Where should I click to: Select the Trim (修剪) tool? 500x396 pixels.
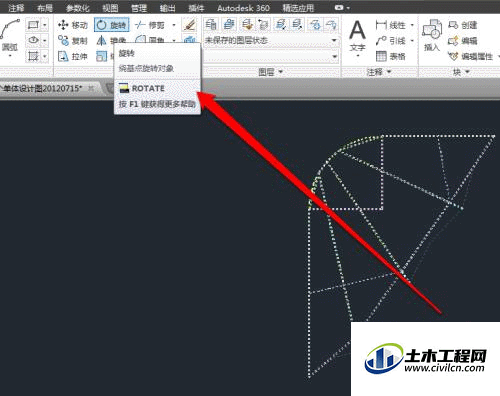pyautogui.click(x=150, y=25)
